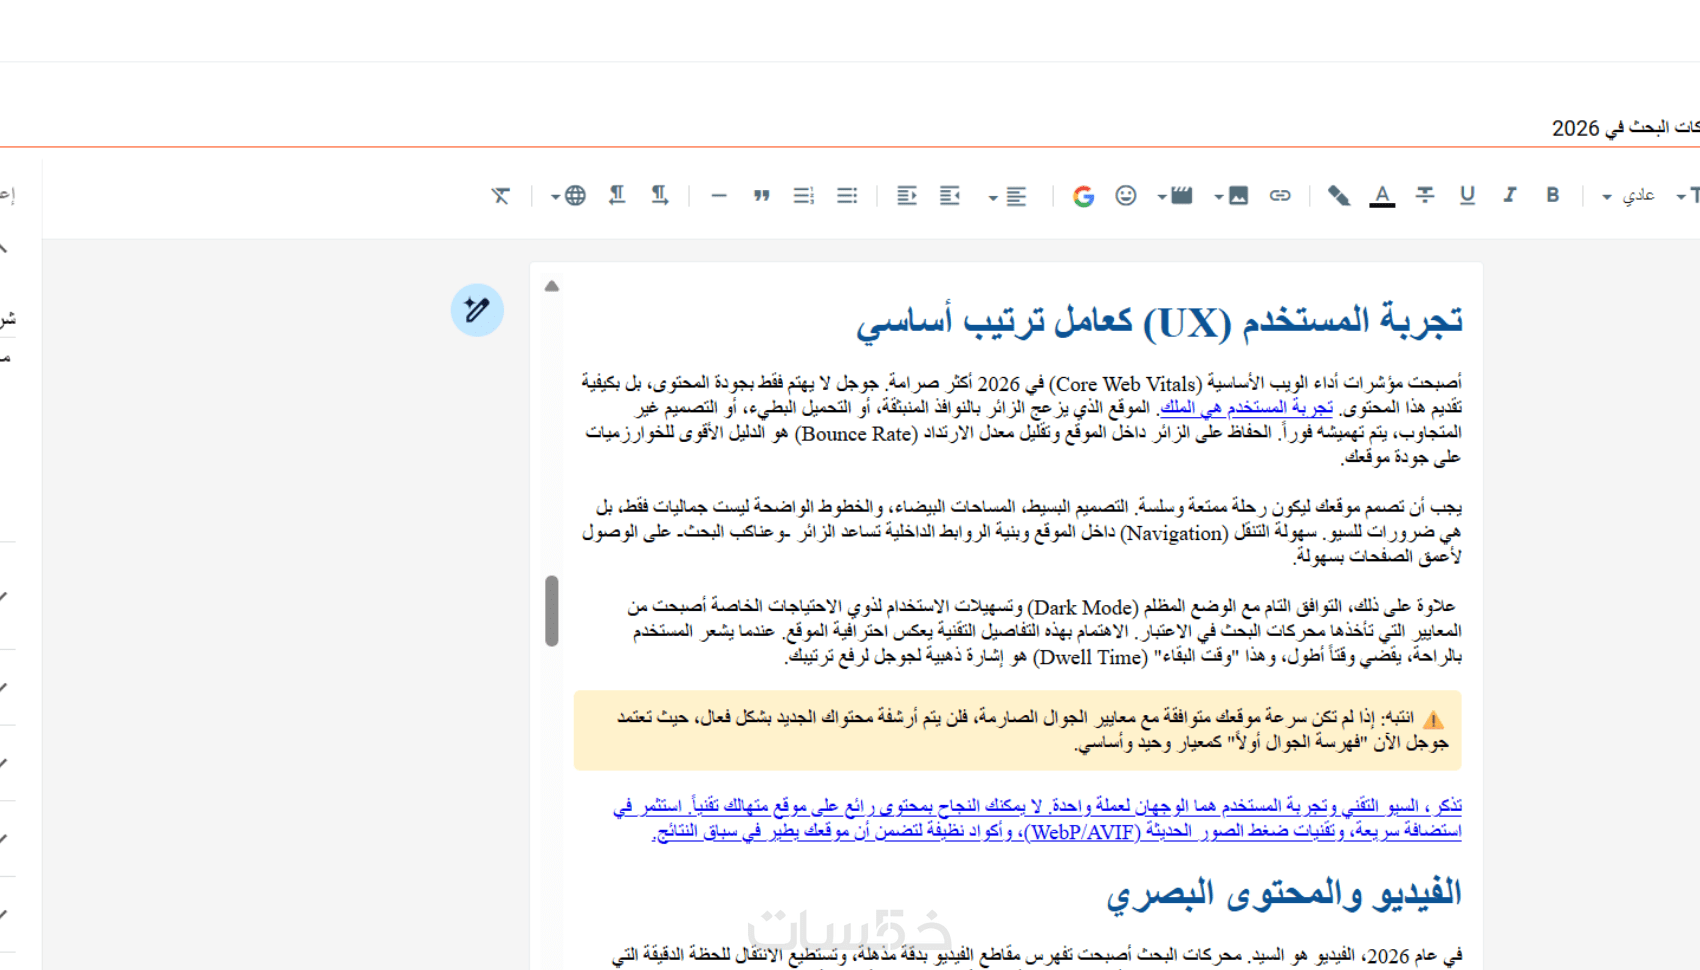Open the paragraph style menu عادي
This screenshot has height=970, width=1700.
(x=1628, y=196)
